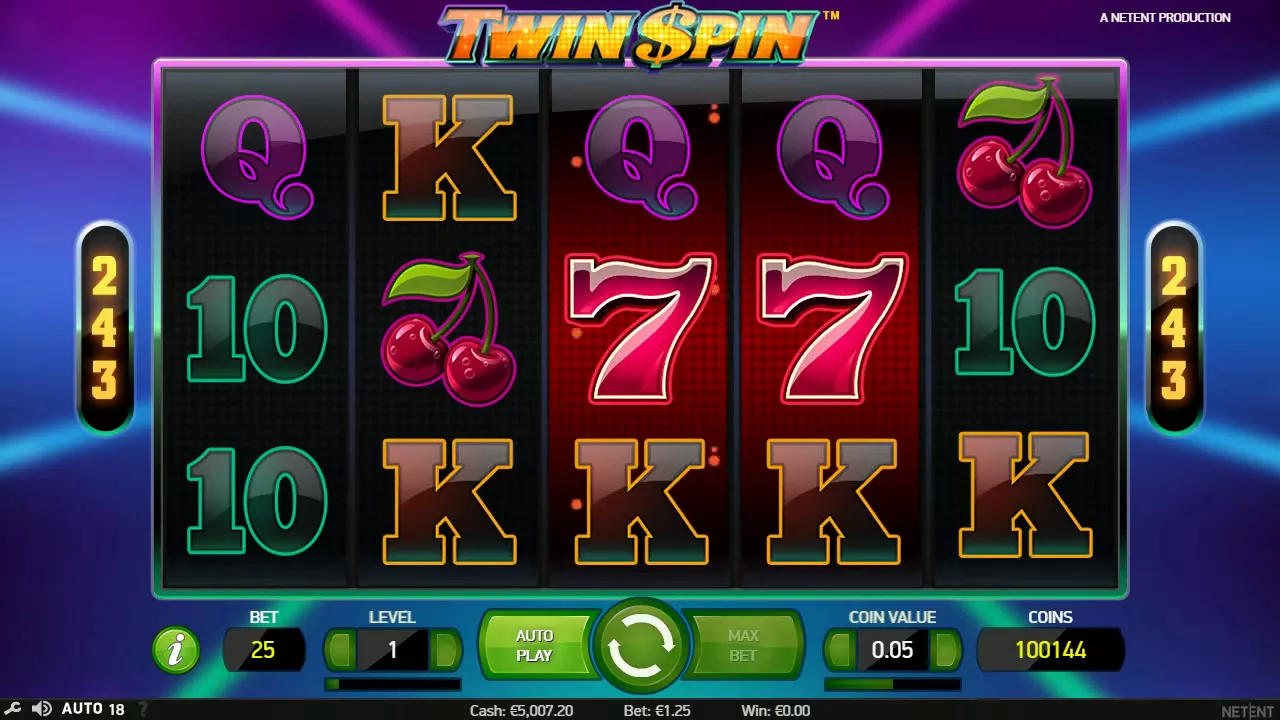Click the Bet amount display
1280x720 pixels.
(x=263, y=650)
